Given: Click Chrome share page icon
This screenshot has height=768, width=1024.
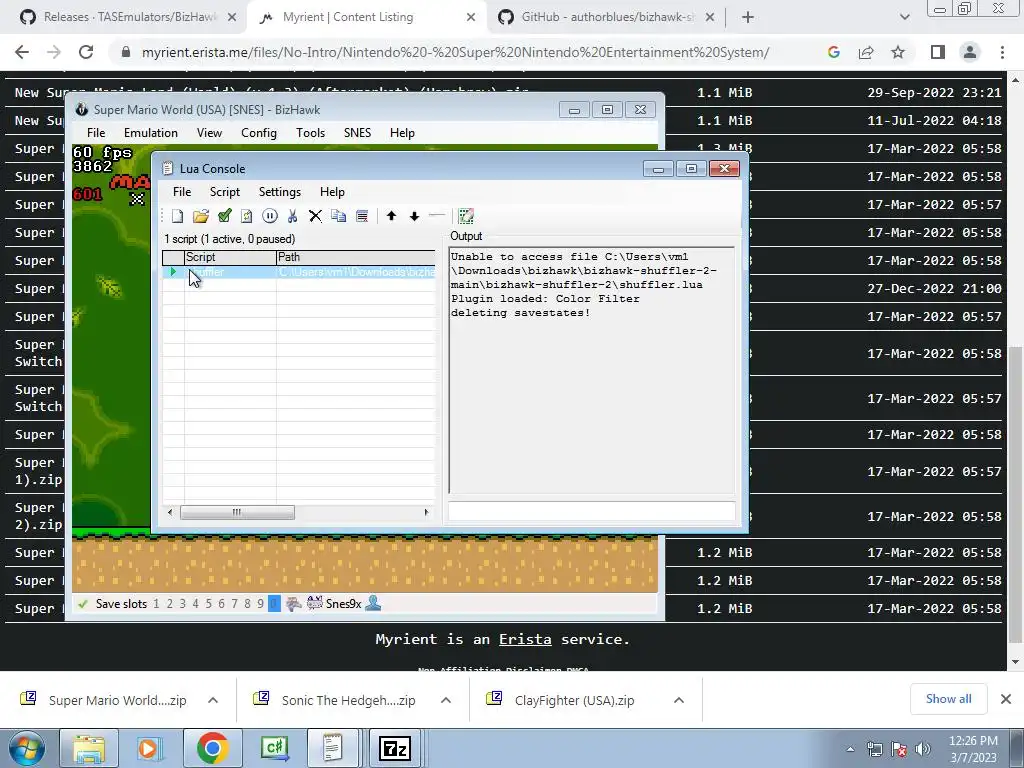Looking at the screenshot, I should 866,52.
